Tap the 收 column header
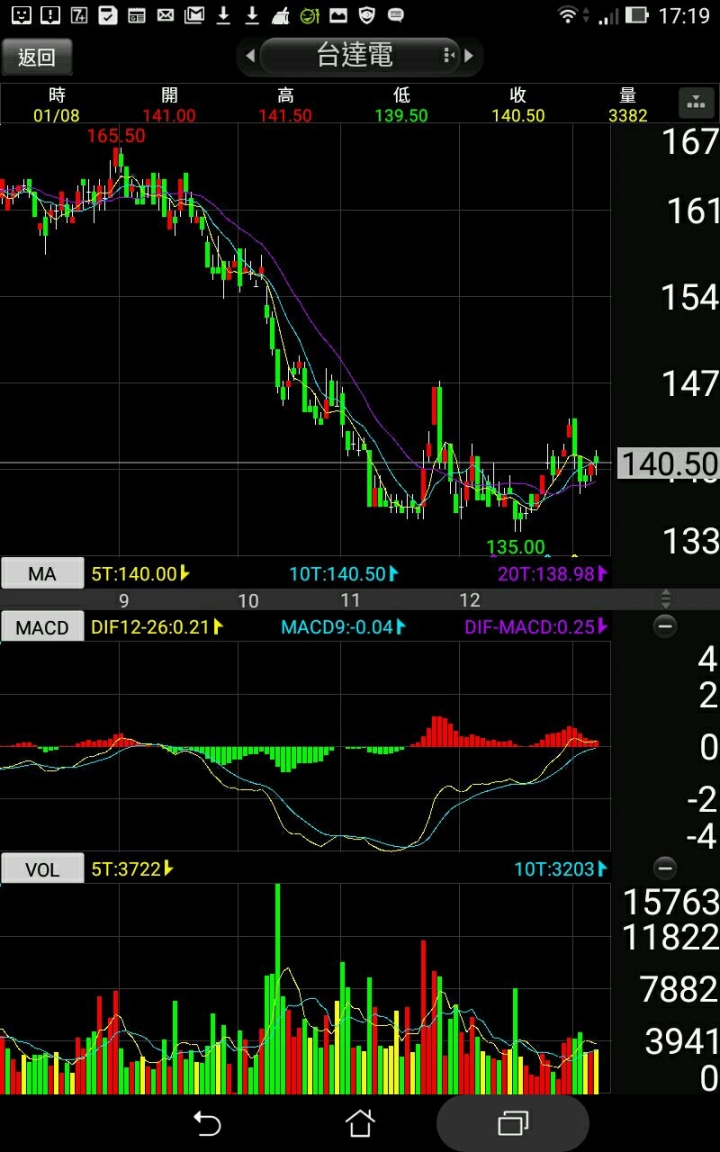720x1152 pixels. coord(519,96)
